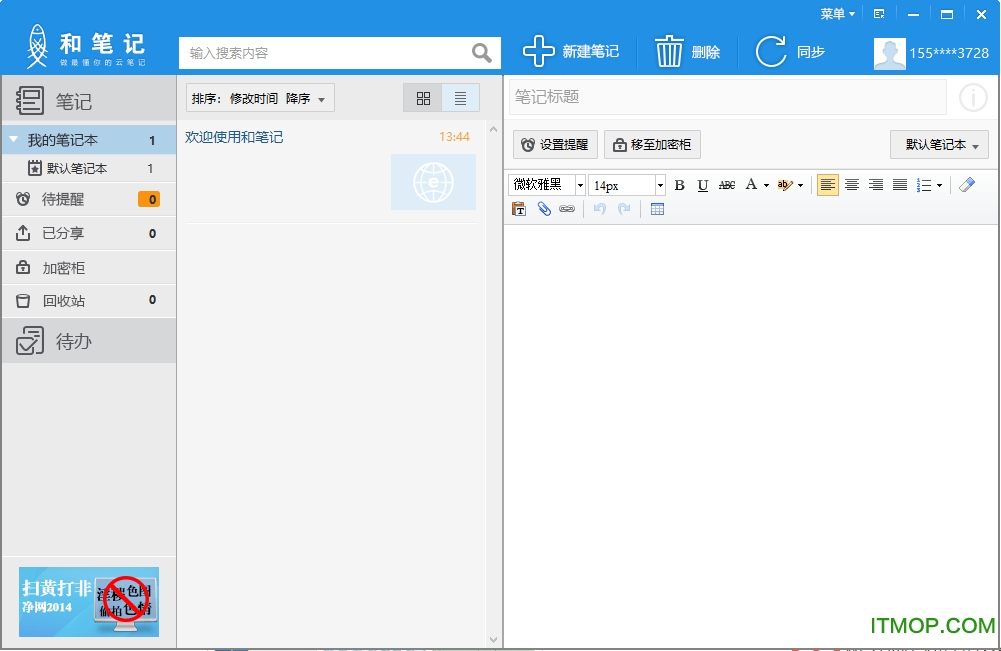Image resolution: width=1001 pixels, height=651 pixels.
Task: Open the 默认笔记本 notebook selector in editor
Action: (939, 145)
